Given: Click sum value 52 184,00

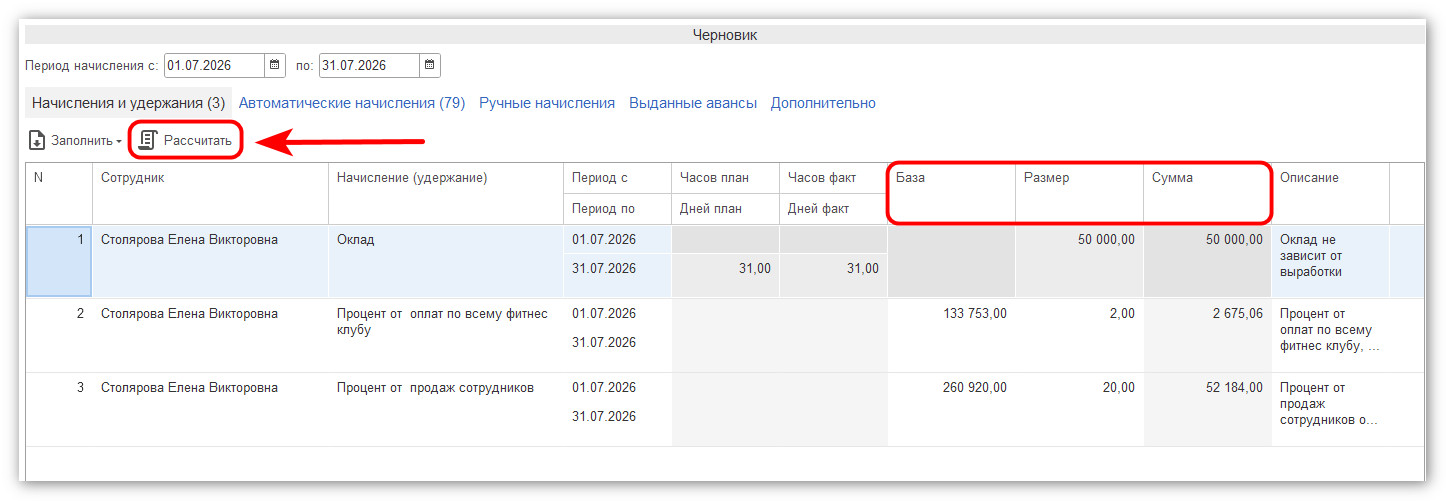Looking at the screenshot, I should (1207, 409).
